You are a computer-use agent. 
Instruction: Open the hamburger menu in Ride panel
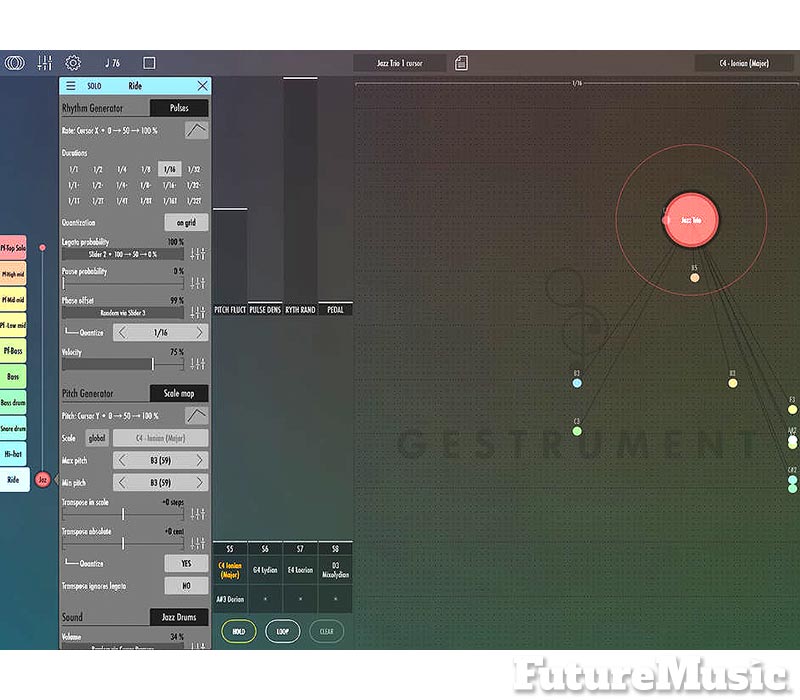pyautogui.click(x=71, y=86)
